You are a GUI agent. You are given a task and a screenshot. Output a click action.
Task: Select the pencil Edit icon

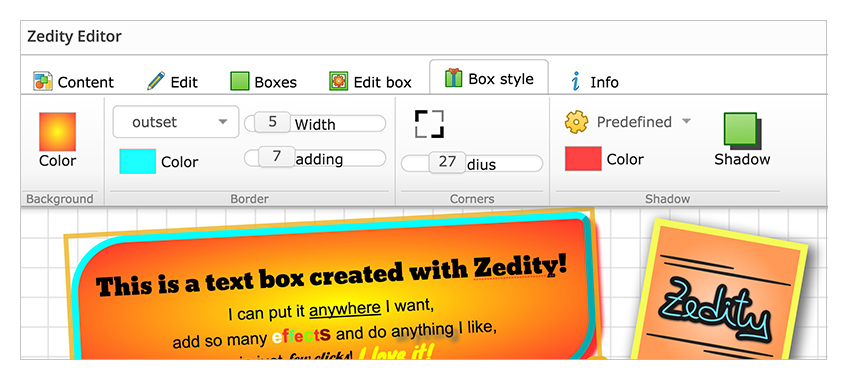[x=156, y=81]
